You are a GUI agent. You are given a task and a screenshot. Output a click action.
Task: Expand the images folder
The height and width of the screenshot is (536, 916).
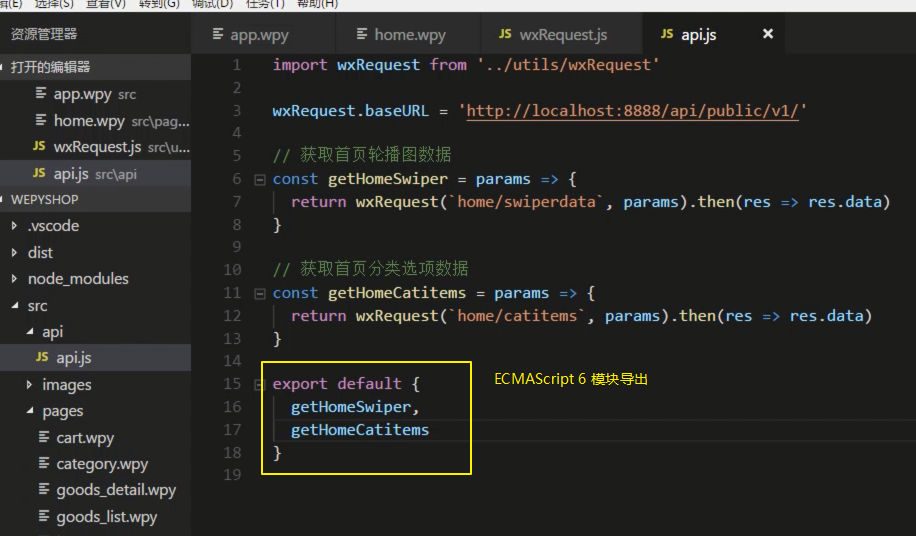pos(29,385)
